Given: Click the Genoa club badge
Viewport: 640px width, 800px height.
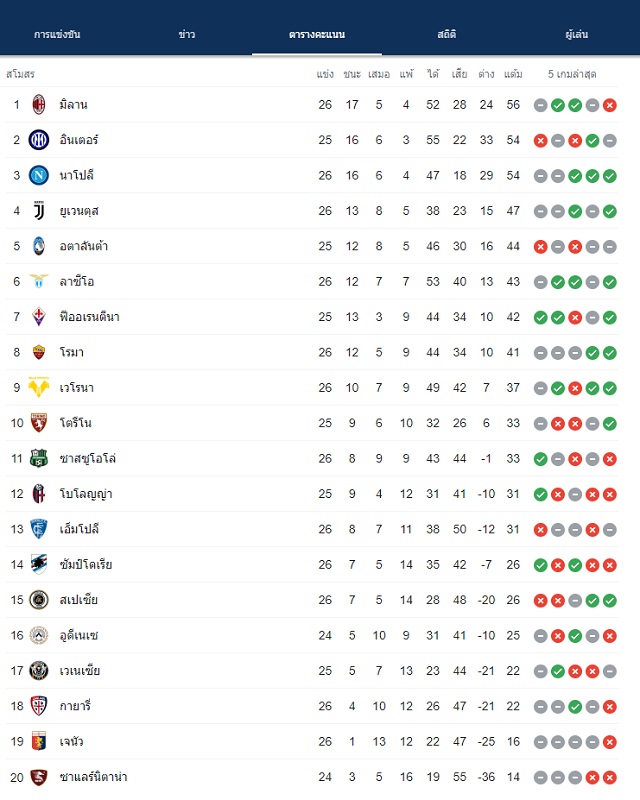Looking at the screenshot, I should point(39,741).
